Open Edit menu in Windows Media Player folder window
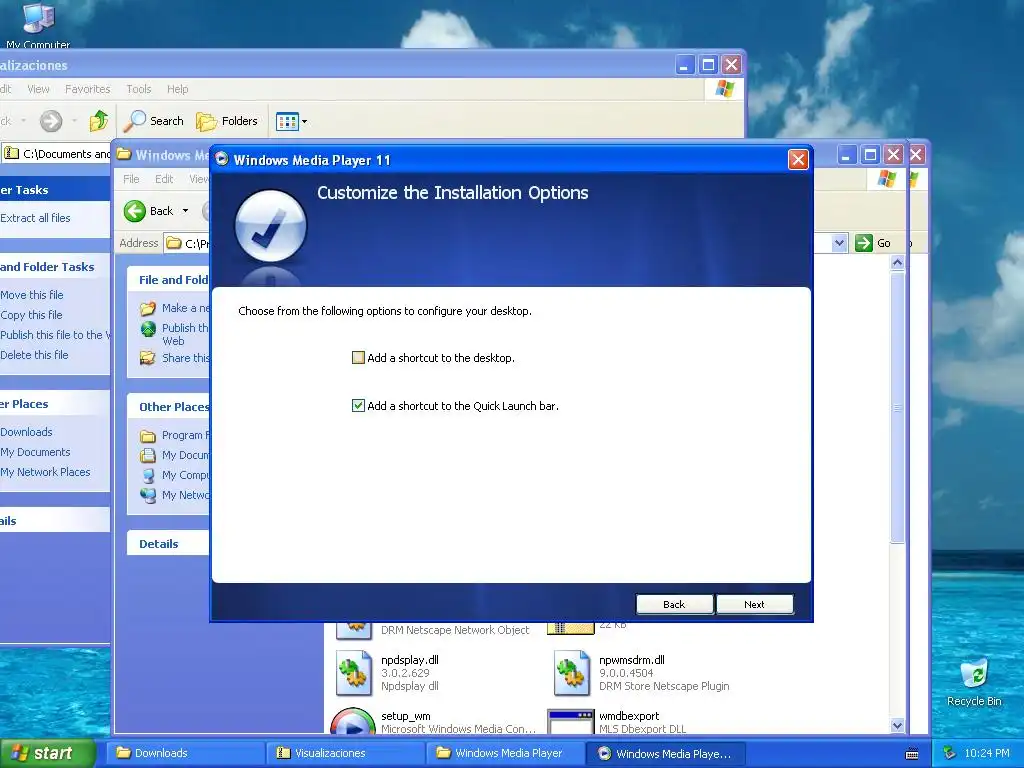The width and height of the screenshot is (1024, 768). pos(164,179)
